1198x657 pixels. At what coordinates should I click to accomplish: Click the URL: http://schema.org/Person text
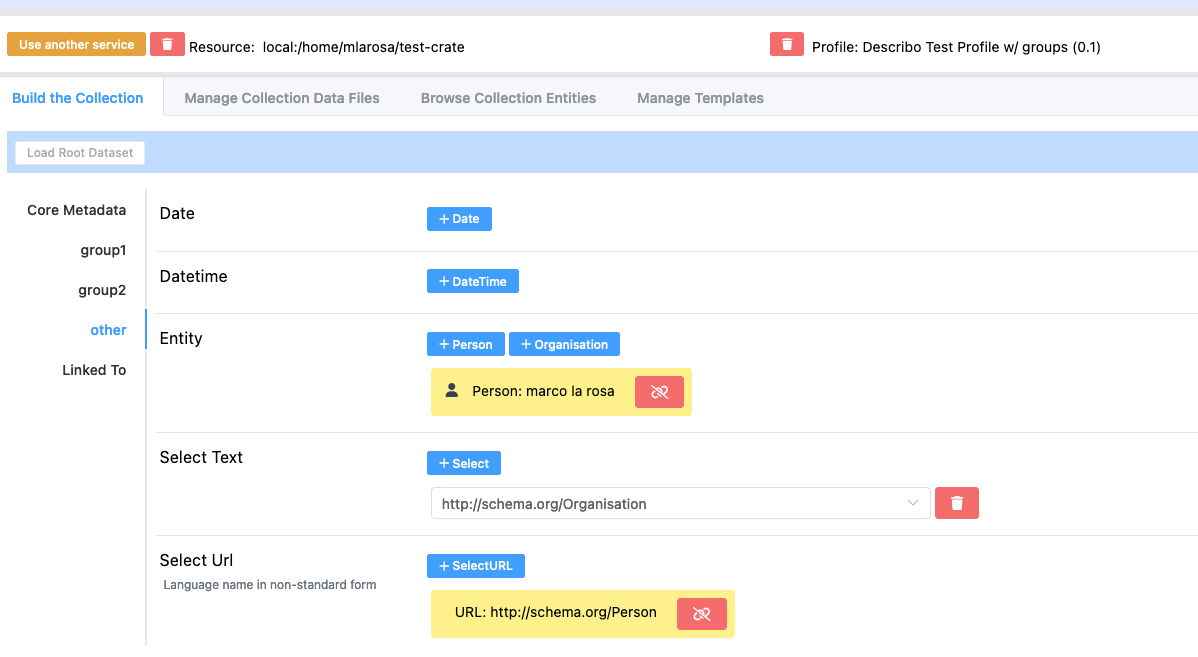(x=555, y=613)
